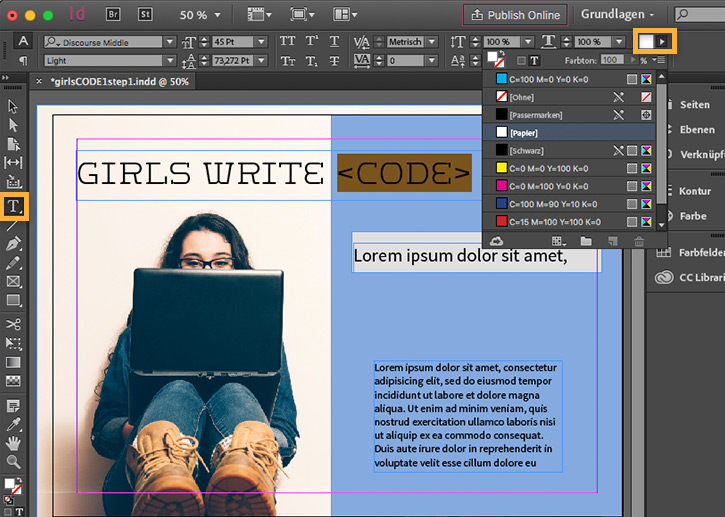Toggle character formatting controls (A button)
Screen dimensions: 725x517
(x=23, y=41)
